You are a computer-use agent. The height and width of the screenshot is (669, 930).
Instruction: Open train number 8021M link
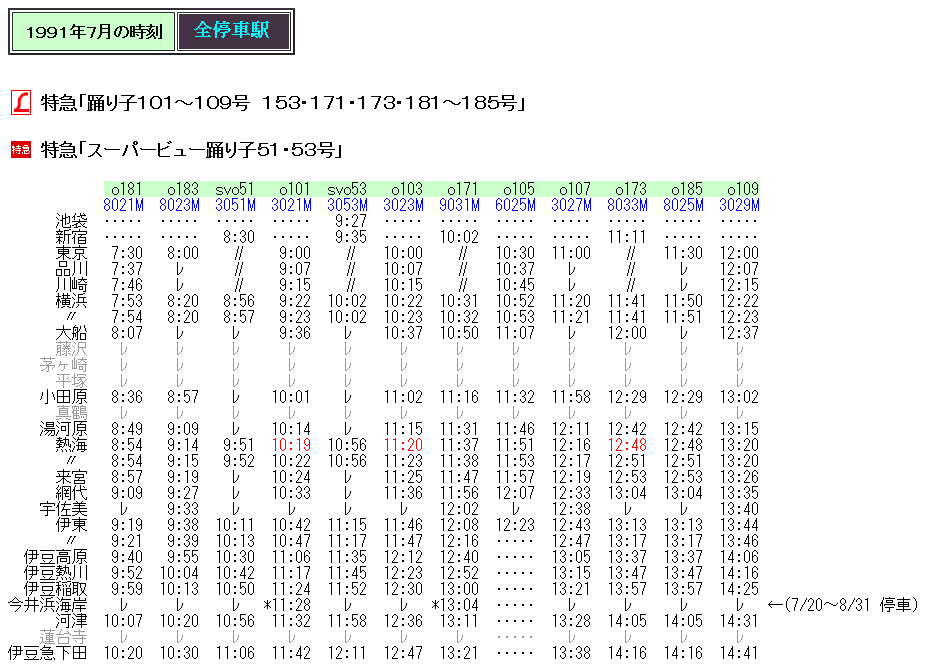tap(125, 205)
